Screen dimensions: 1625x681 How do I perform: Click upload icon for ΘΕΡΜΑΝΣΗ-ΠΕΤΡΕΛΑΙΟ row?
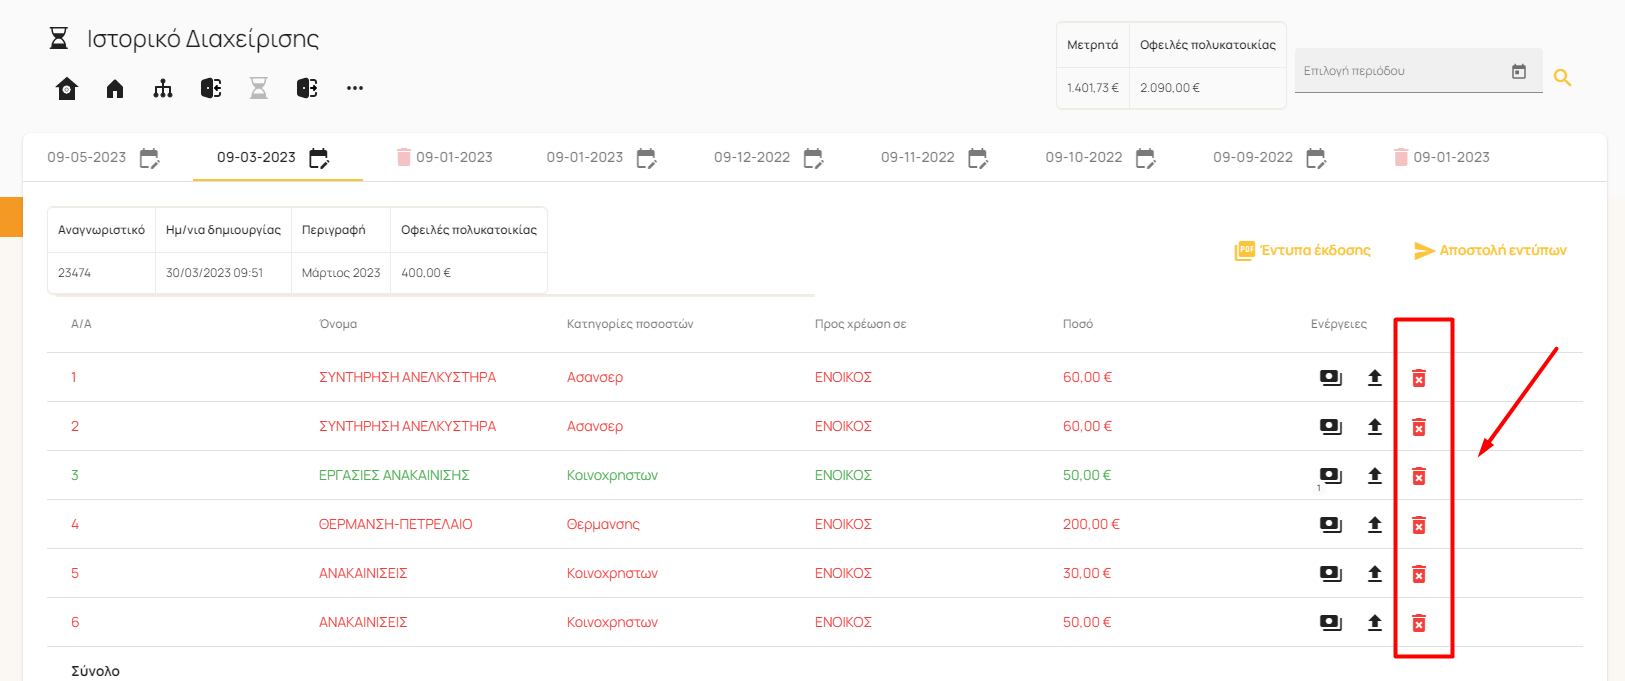point(1375,525)
